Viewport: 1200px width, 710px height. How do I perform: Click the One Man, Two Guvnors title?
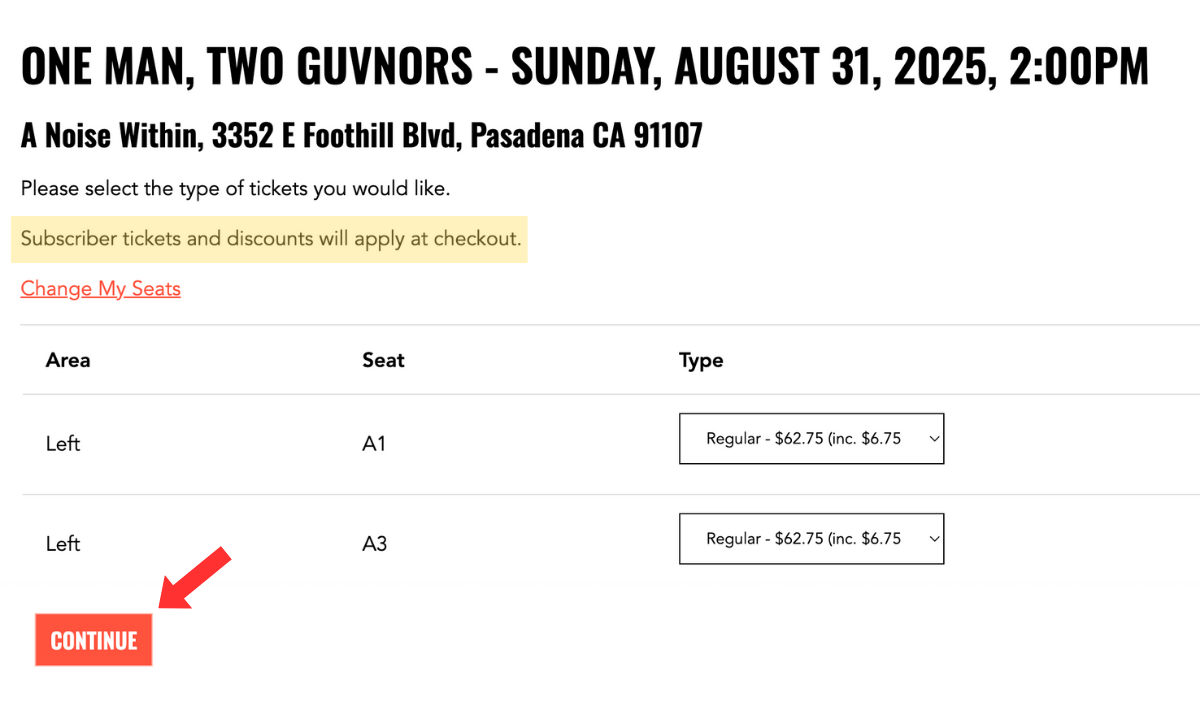pyautogui.click(x=247, y=66)
